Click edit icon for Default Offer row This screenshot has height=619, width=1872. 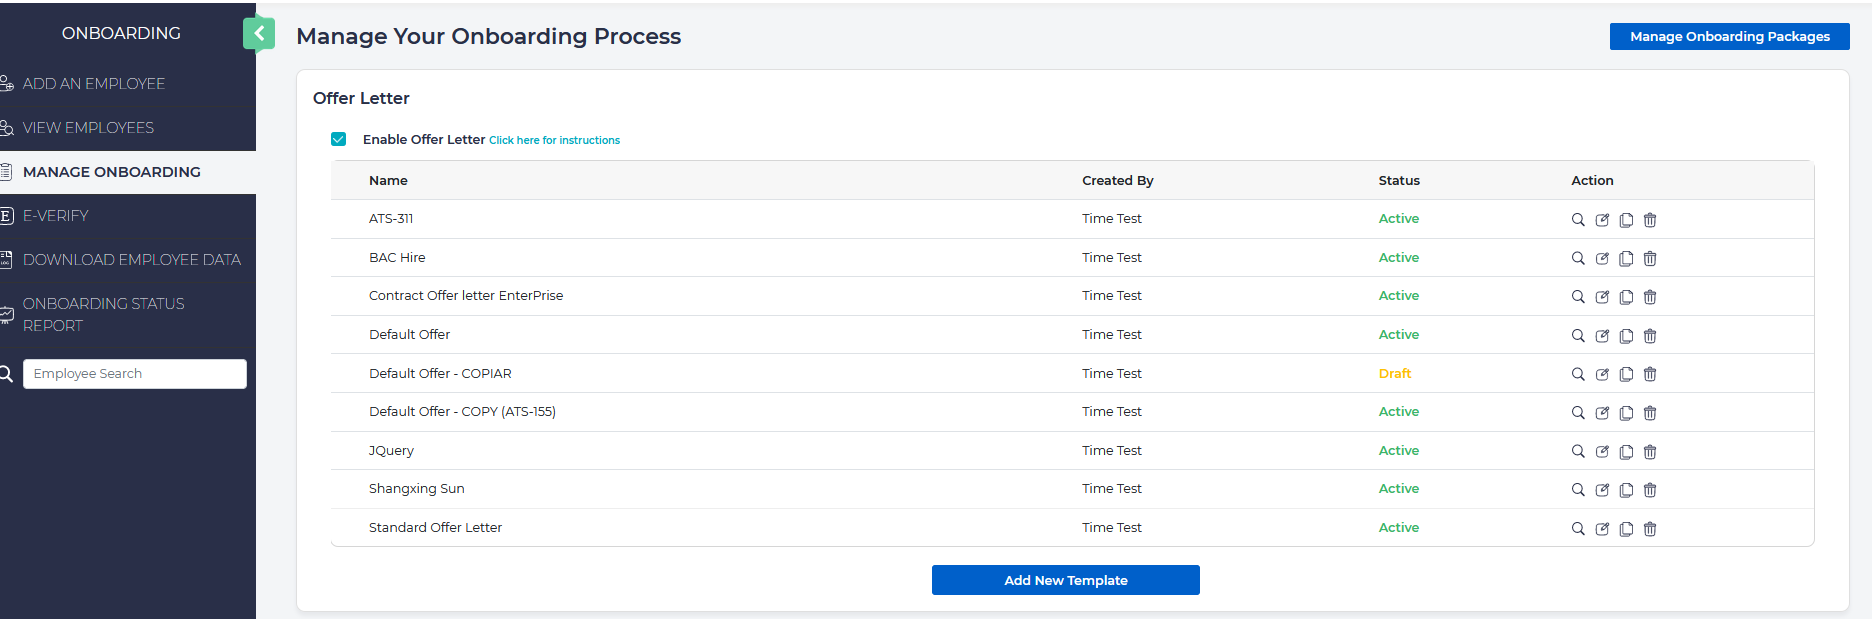(x=1602, y=336)
